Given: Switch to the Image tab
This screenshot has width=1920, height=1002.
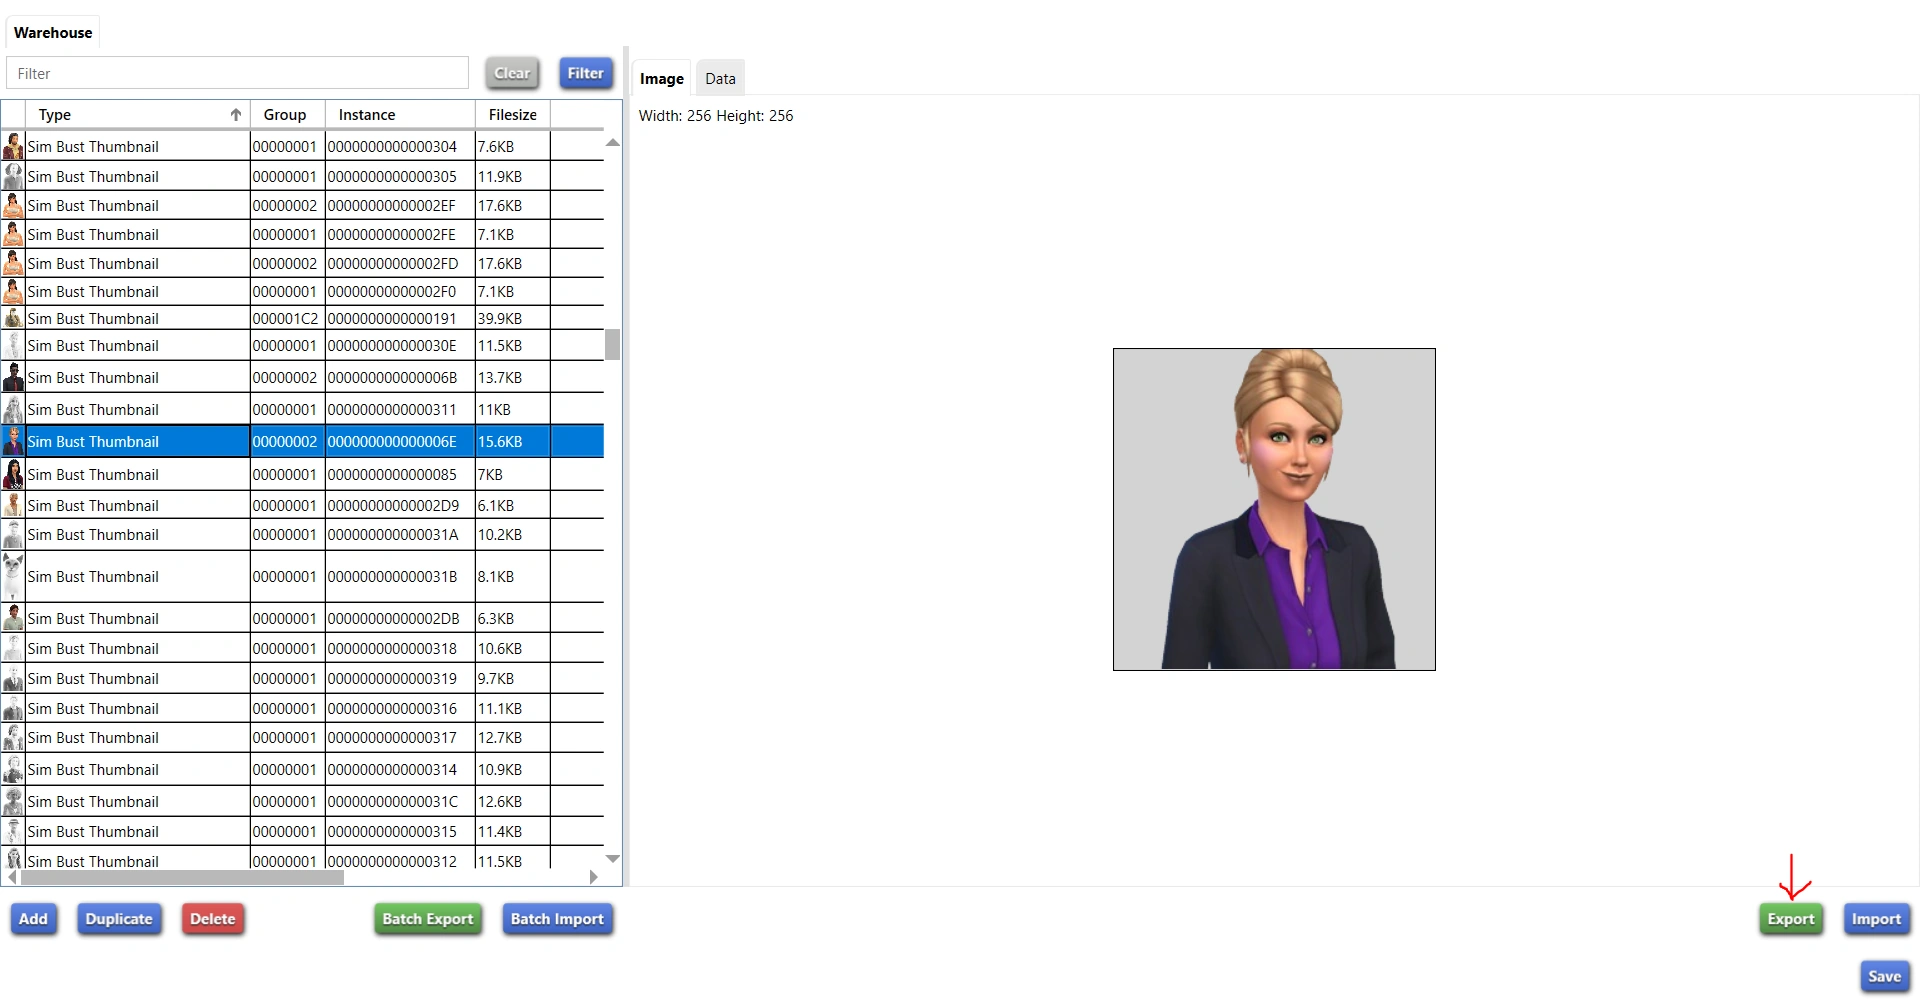Looking at the screenshot, I should 662,78.
